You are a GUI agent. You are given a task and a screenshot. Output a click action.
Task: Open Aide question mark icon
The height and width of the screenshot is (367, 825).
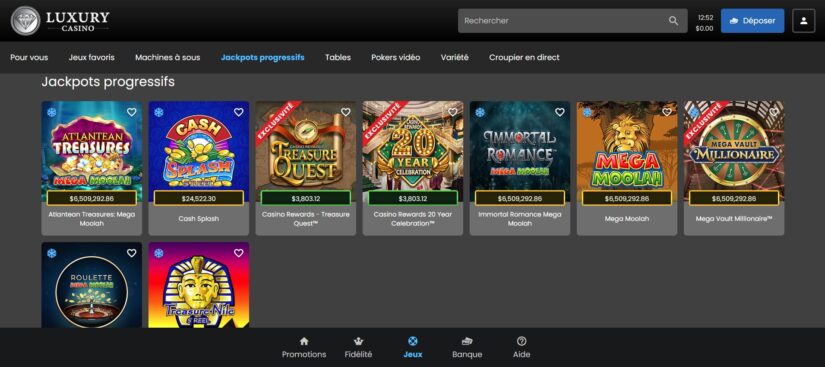[521, 341]
